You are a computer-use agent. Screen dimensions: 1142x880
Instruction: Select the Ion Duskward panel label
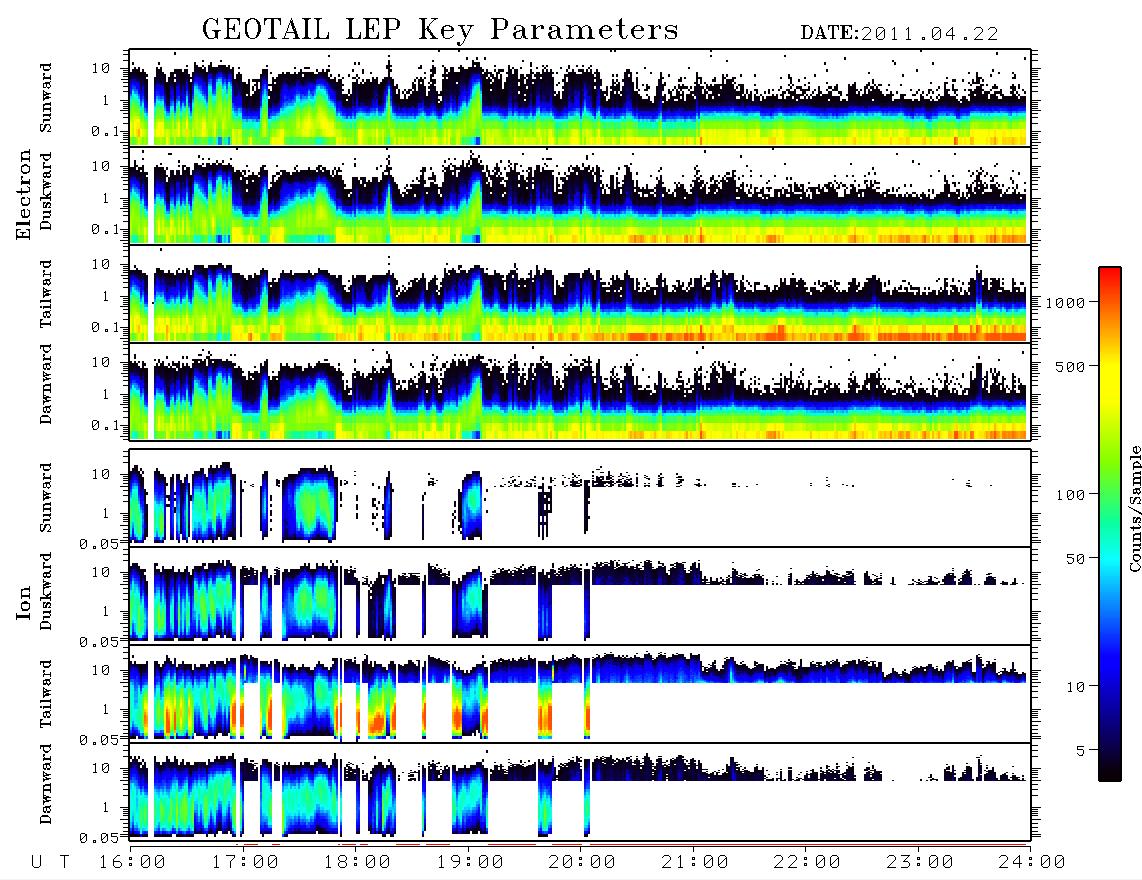click(46, 592)
